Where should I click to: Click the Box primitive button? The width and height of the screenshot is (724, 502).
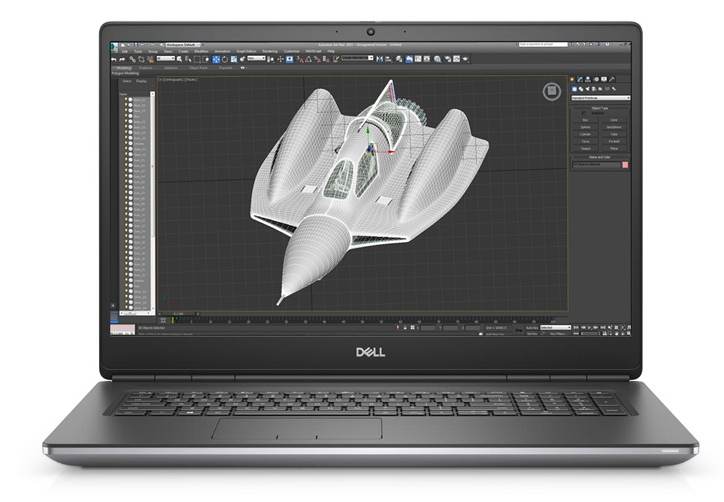point(585,120)
